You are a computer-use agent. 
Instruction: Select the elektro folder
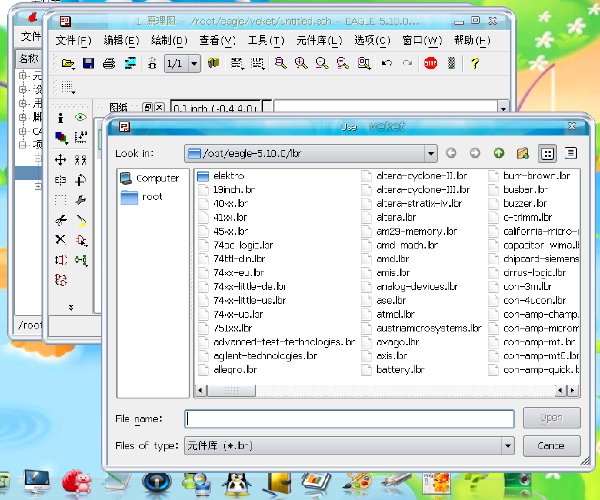coord(221,176)
